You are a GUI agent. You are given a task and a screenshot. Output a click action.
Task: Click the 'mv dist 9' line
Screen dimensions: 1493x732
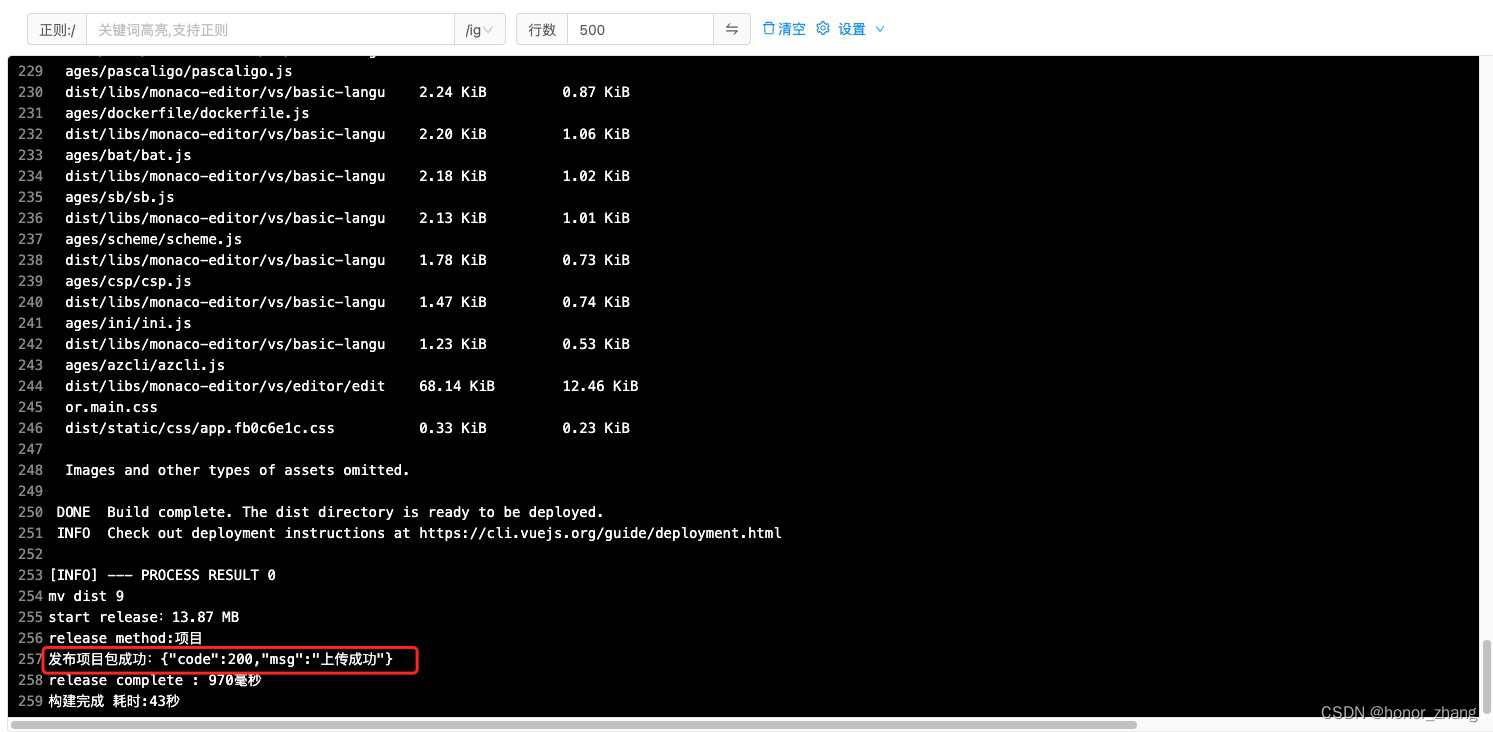[x=86, y=596]
